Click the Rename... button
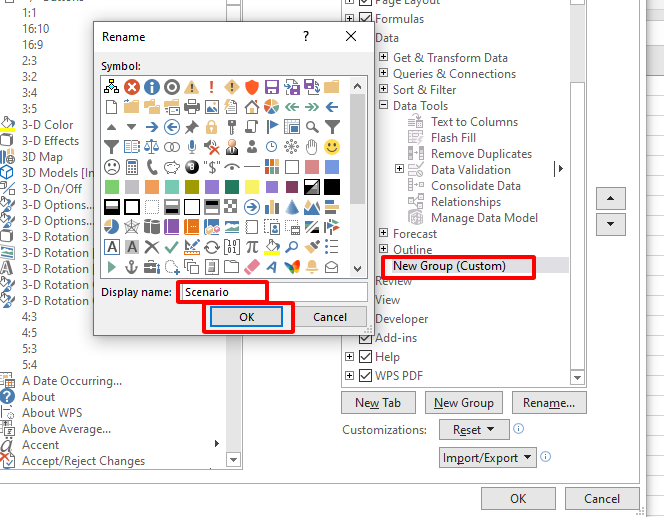 (549, 403)
